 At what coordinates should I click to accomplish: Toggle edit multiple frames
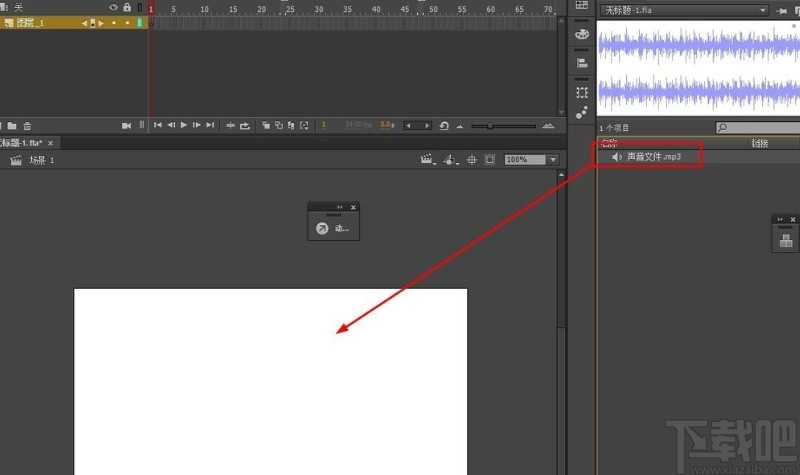pos(291,126)
